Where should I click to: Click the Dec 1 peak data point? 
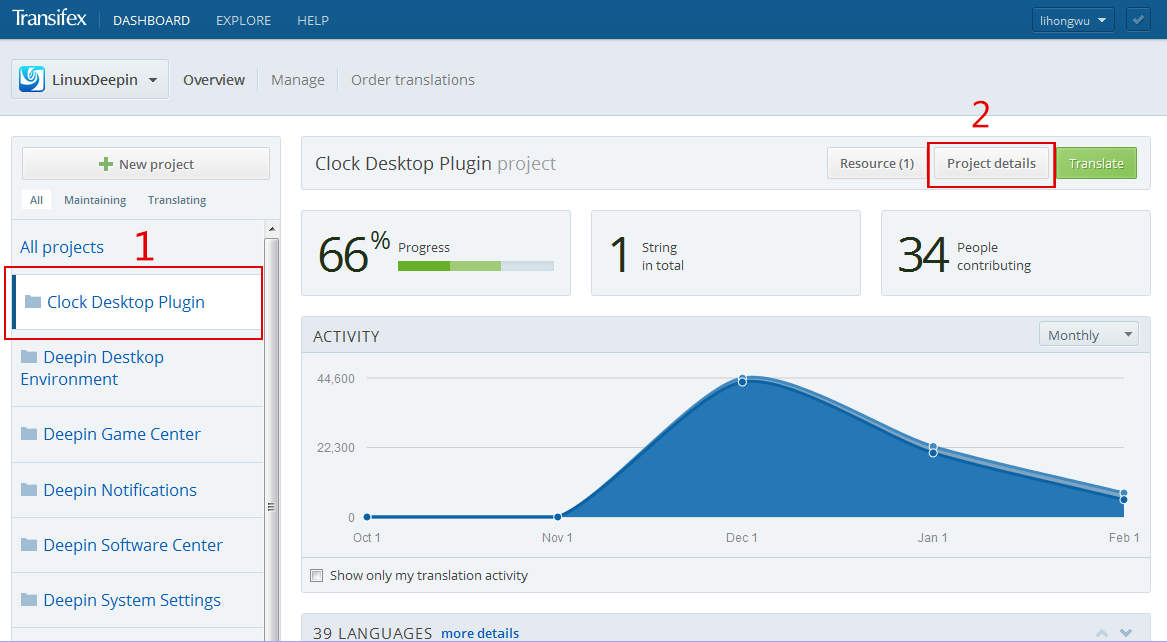pyautogui.click(x=742, y=380)
